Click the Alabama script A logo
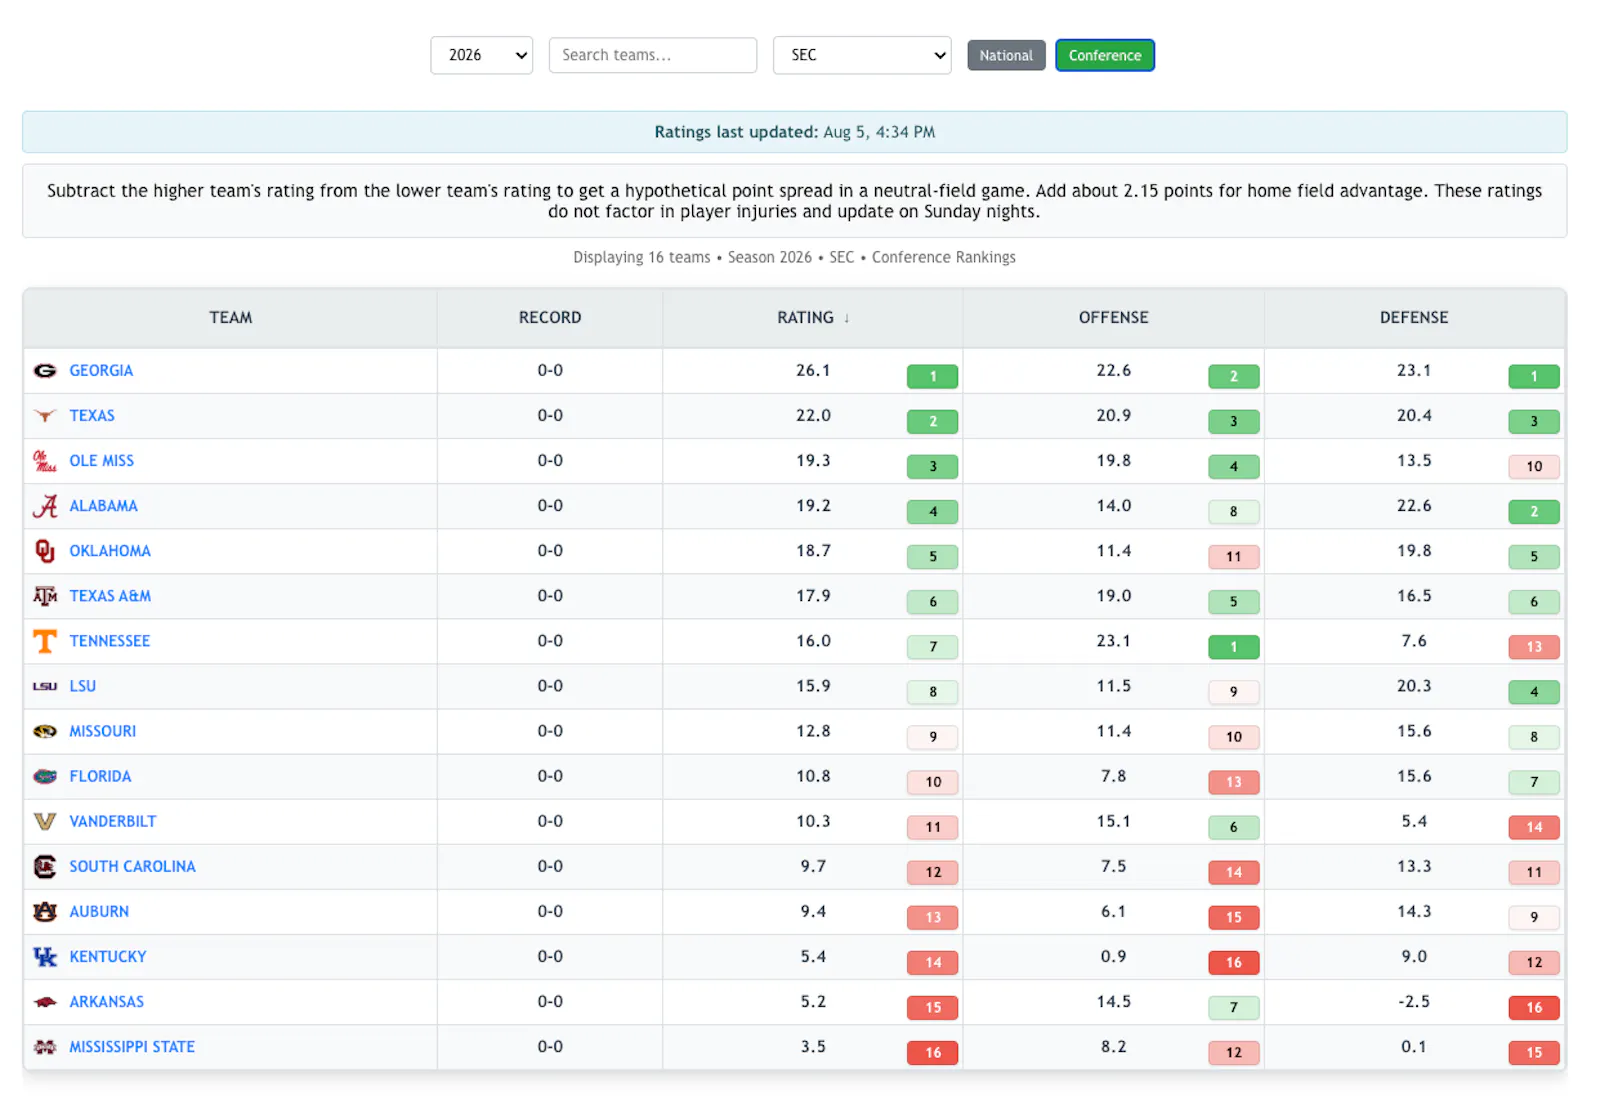1600x1100 pixels. (x=45, y=506)
